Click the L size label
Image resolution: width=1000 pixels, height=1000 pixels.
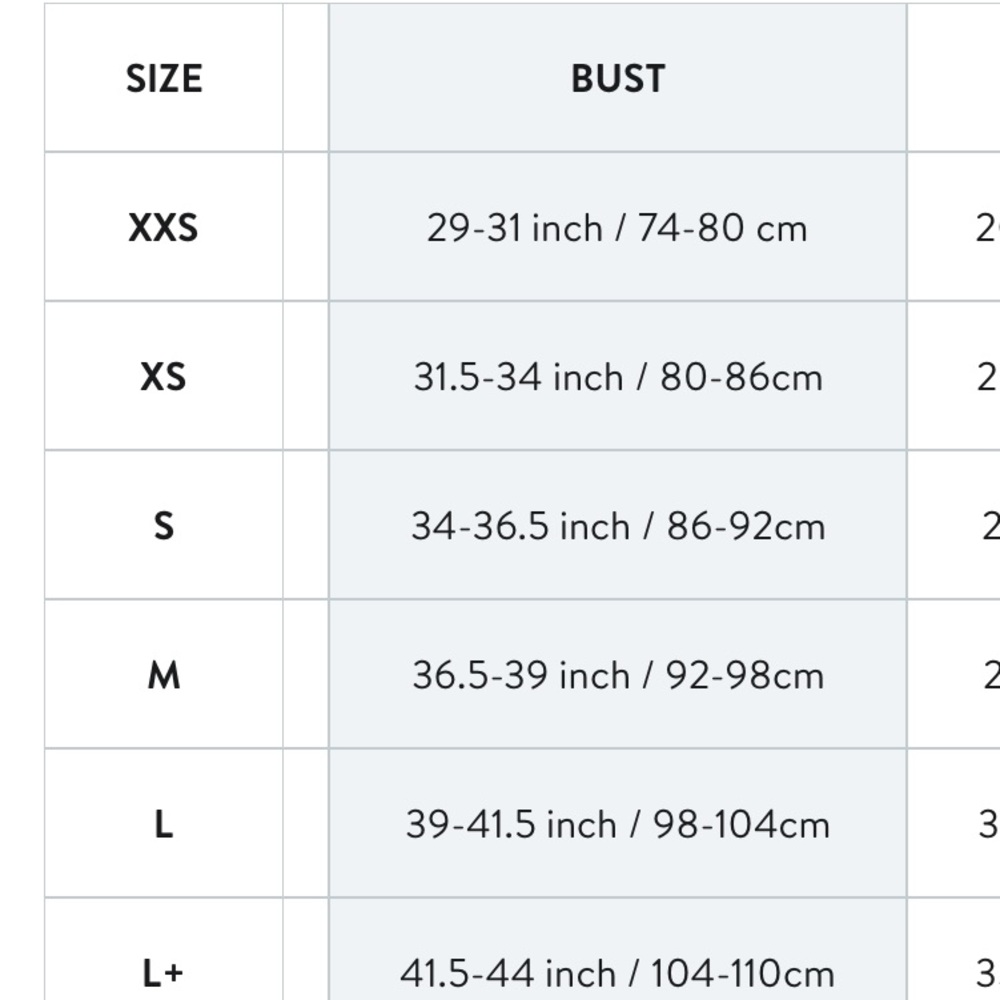[x=163, y=824]
